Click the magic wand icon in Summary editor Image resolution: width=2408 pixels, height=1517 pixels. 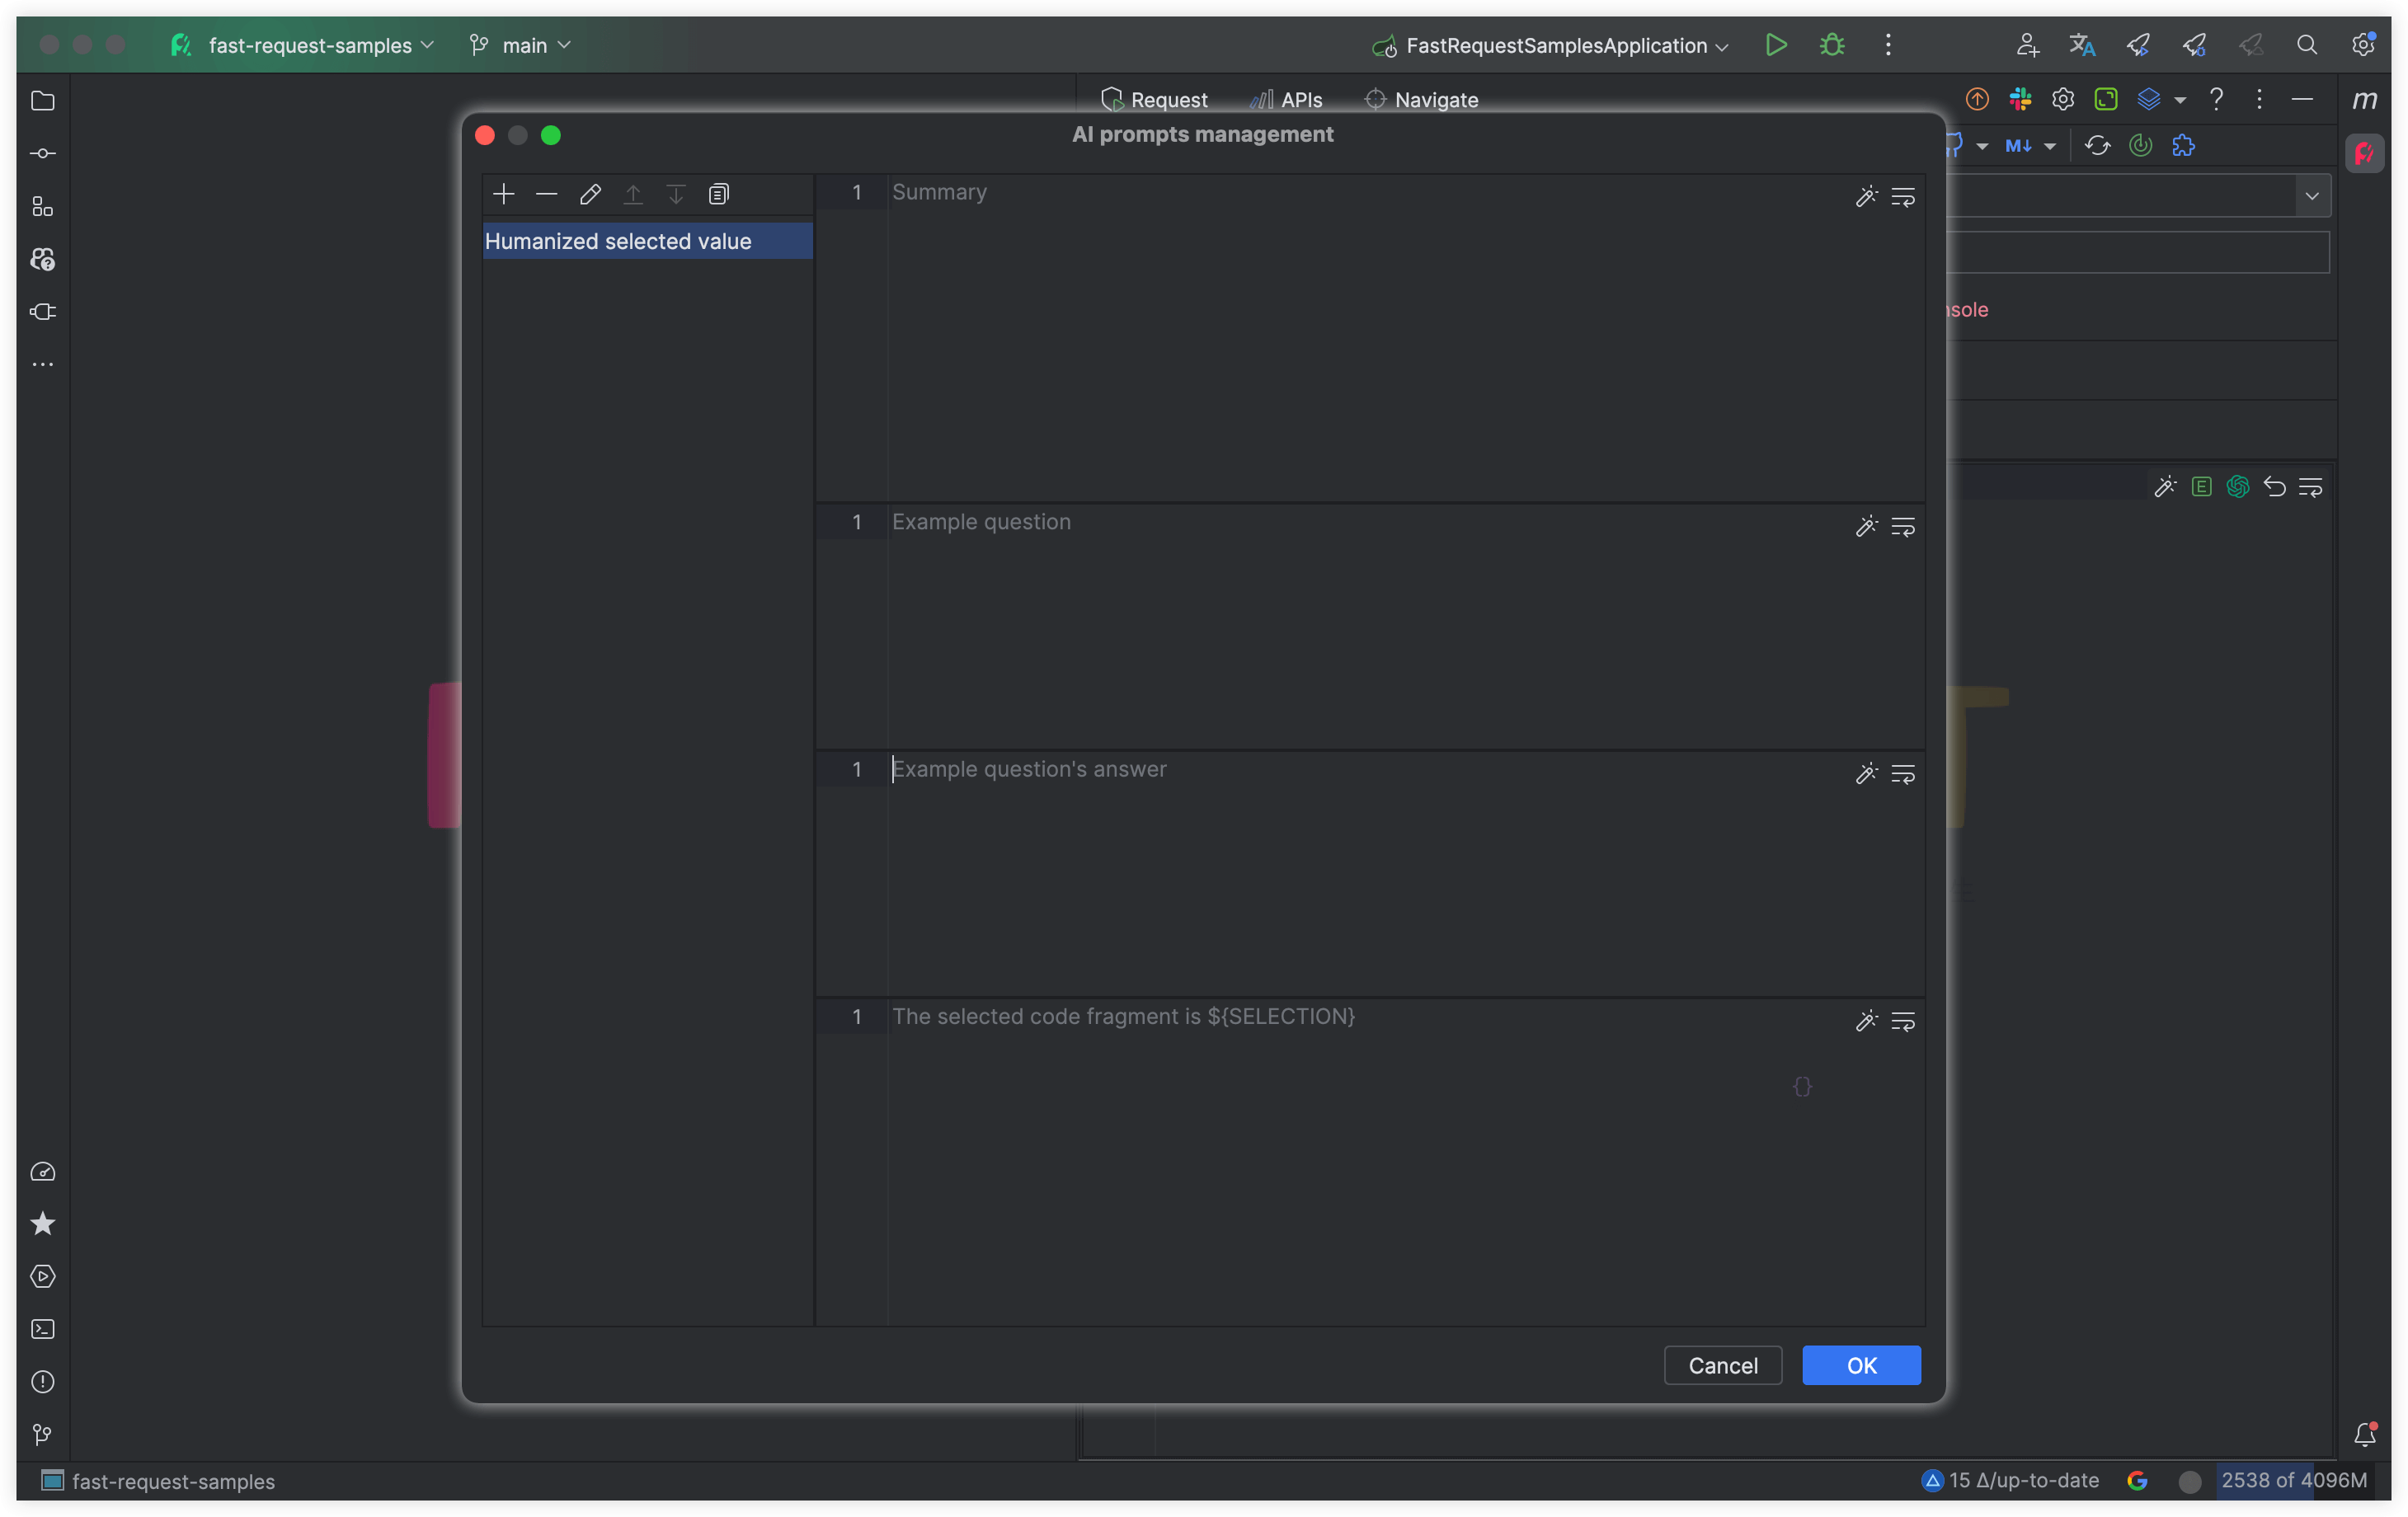click(1866, 197)
